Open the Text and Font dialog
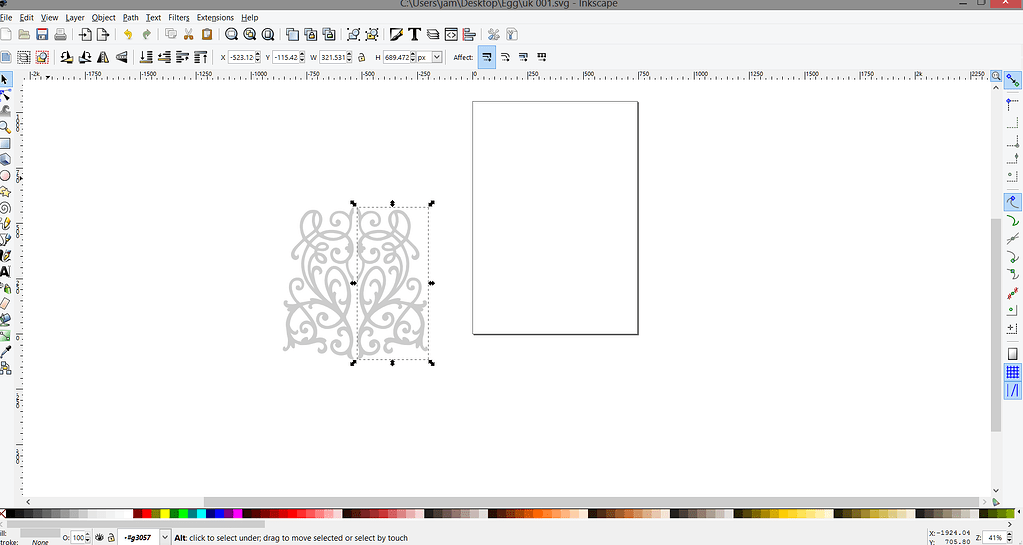The image size is (1023, 545). pos(414,35)
